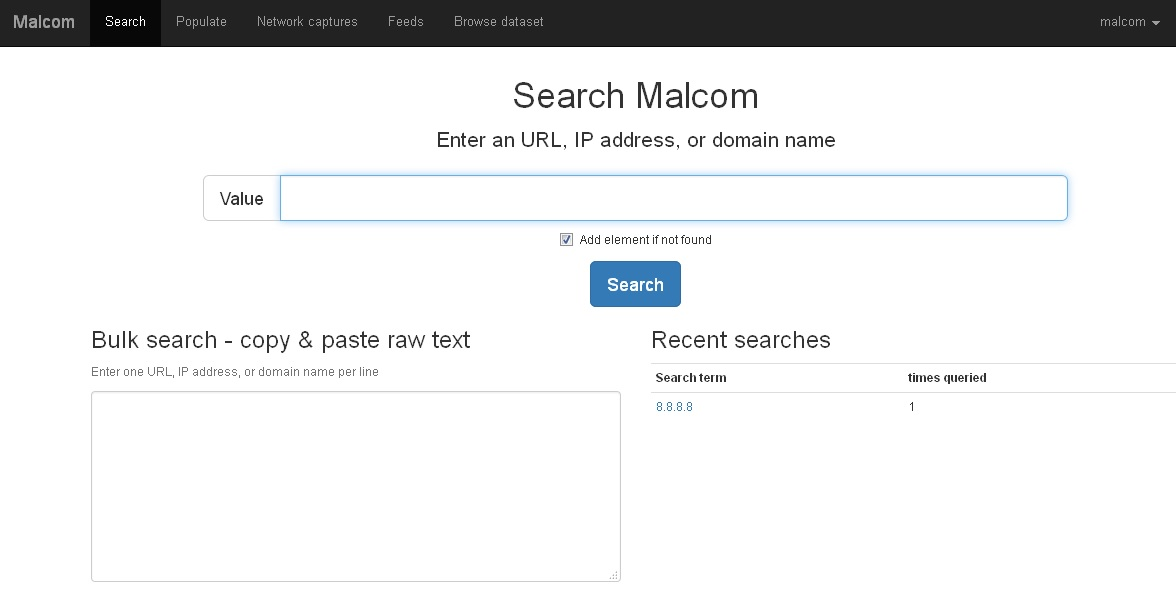Click the caret arrow beside malcom username
This screenshot has width=1176, height=589.
pos(1156,23)
